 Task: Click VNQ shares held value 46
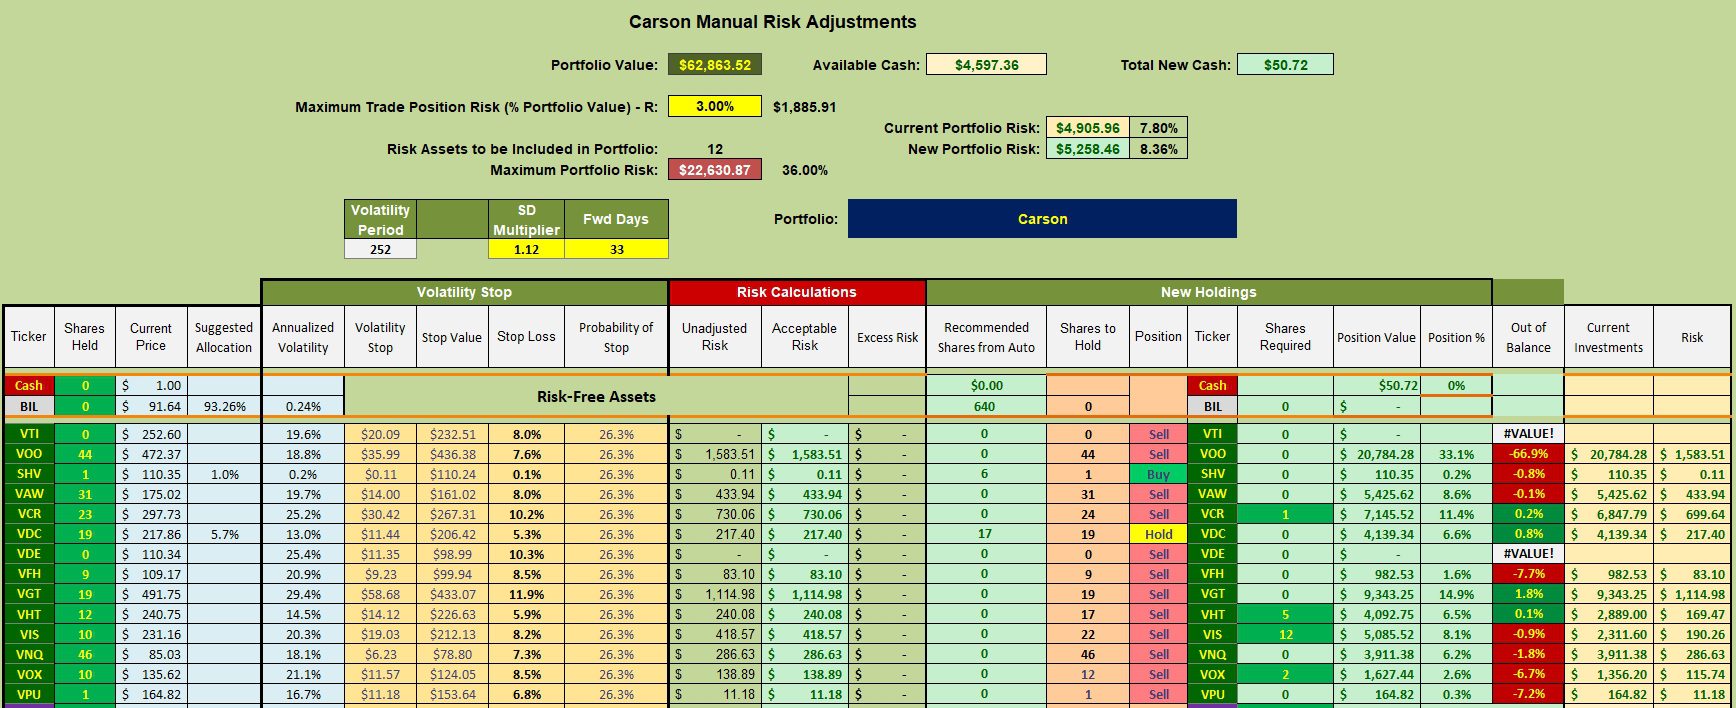[85, 654]
